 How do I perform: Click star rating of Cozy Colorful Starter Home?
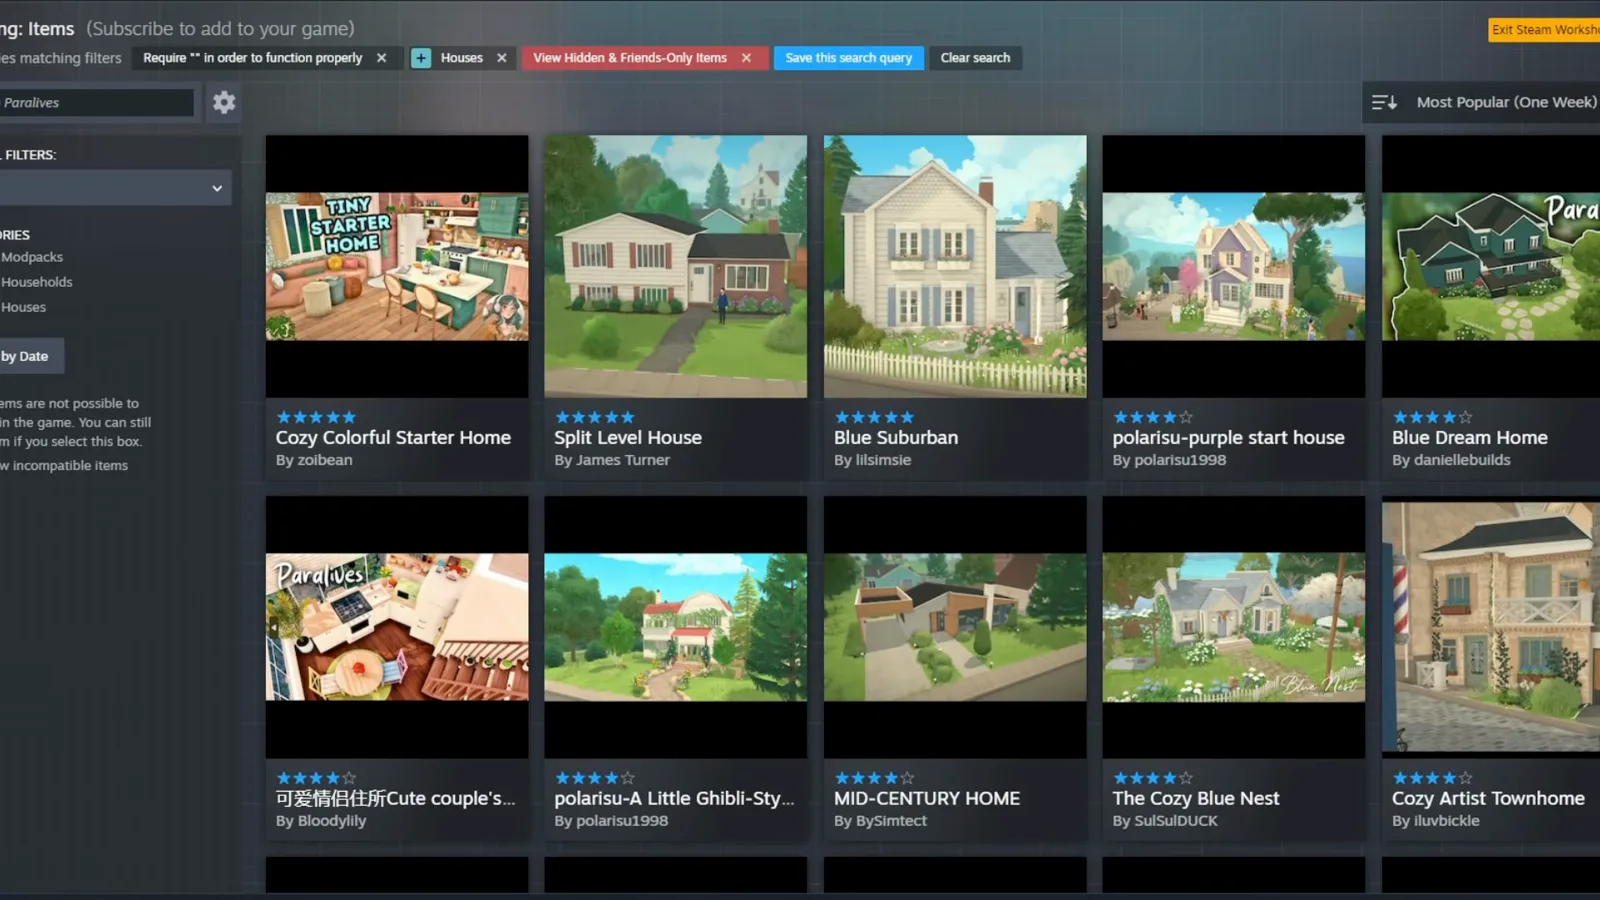(316, 417)
